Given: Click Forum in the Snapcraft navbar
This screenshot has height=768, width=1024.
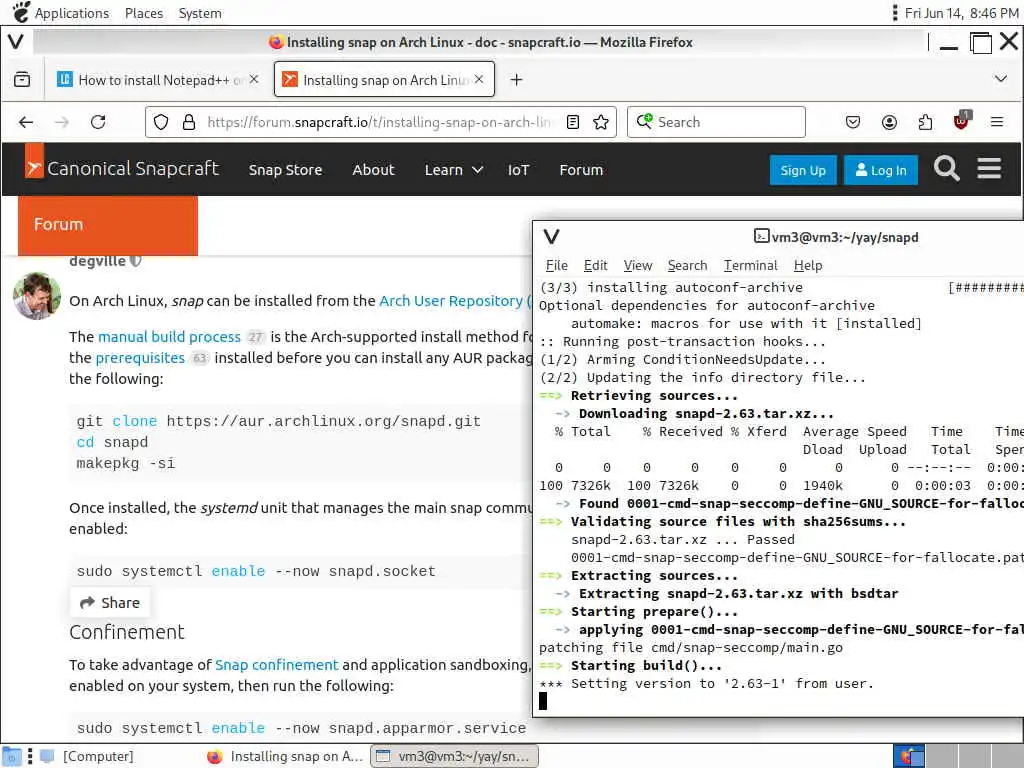Looking at the screenshot, I should click(581, 170).
